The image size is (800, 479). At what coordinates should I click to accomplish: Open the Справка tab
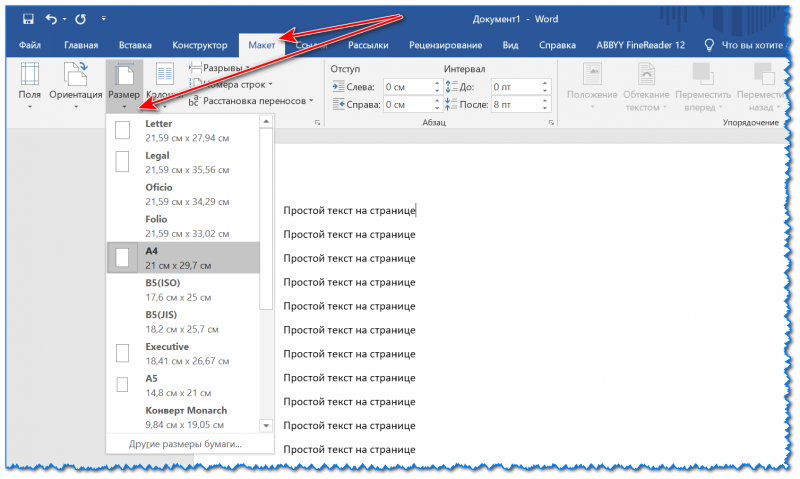[557, 45]
